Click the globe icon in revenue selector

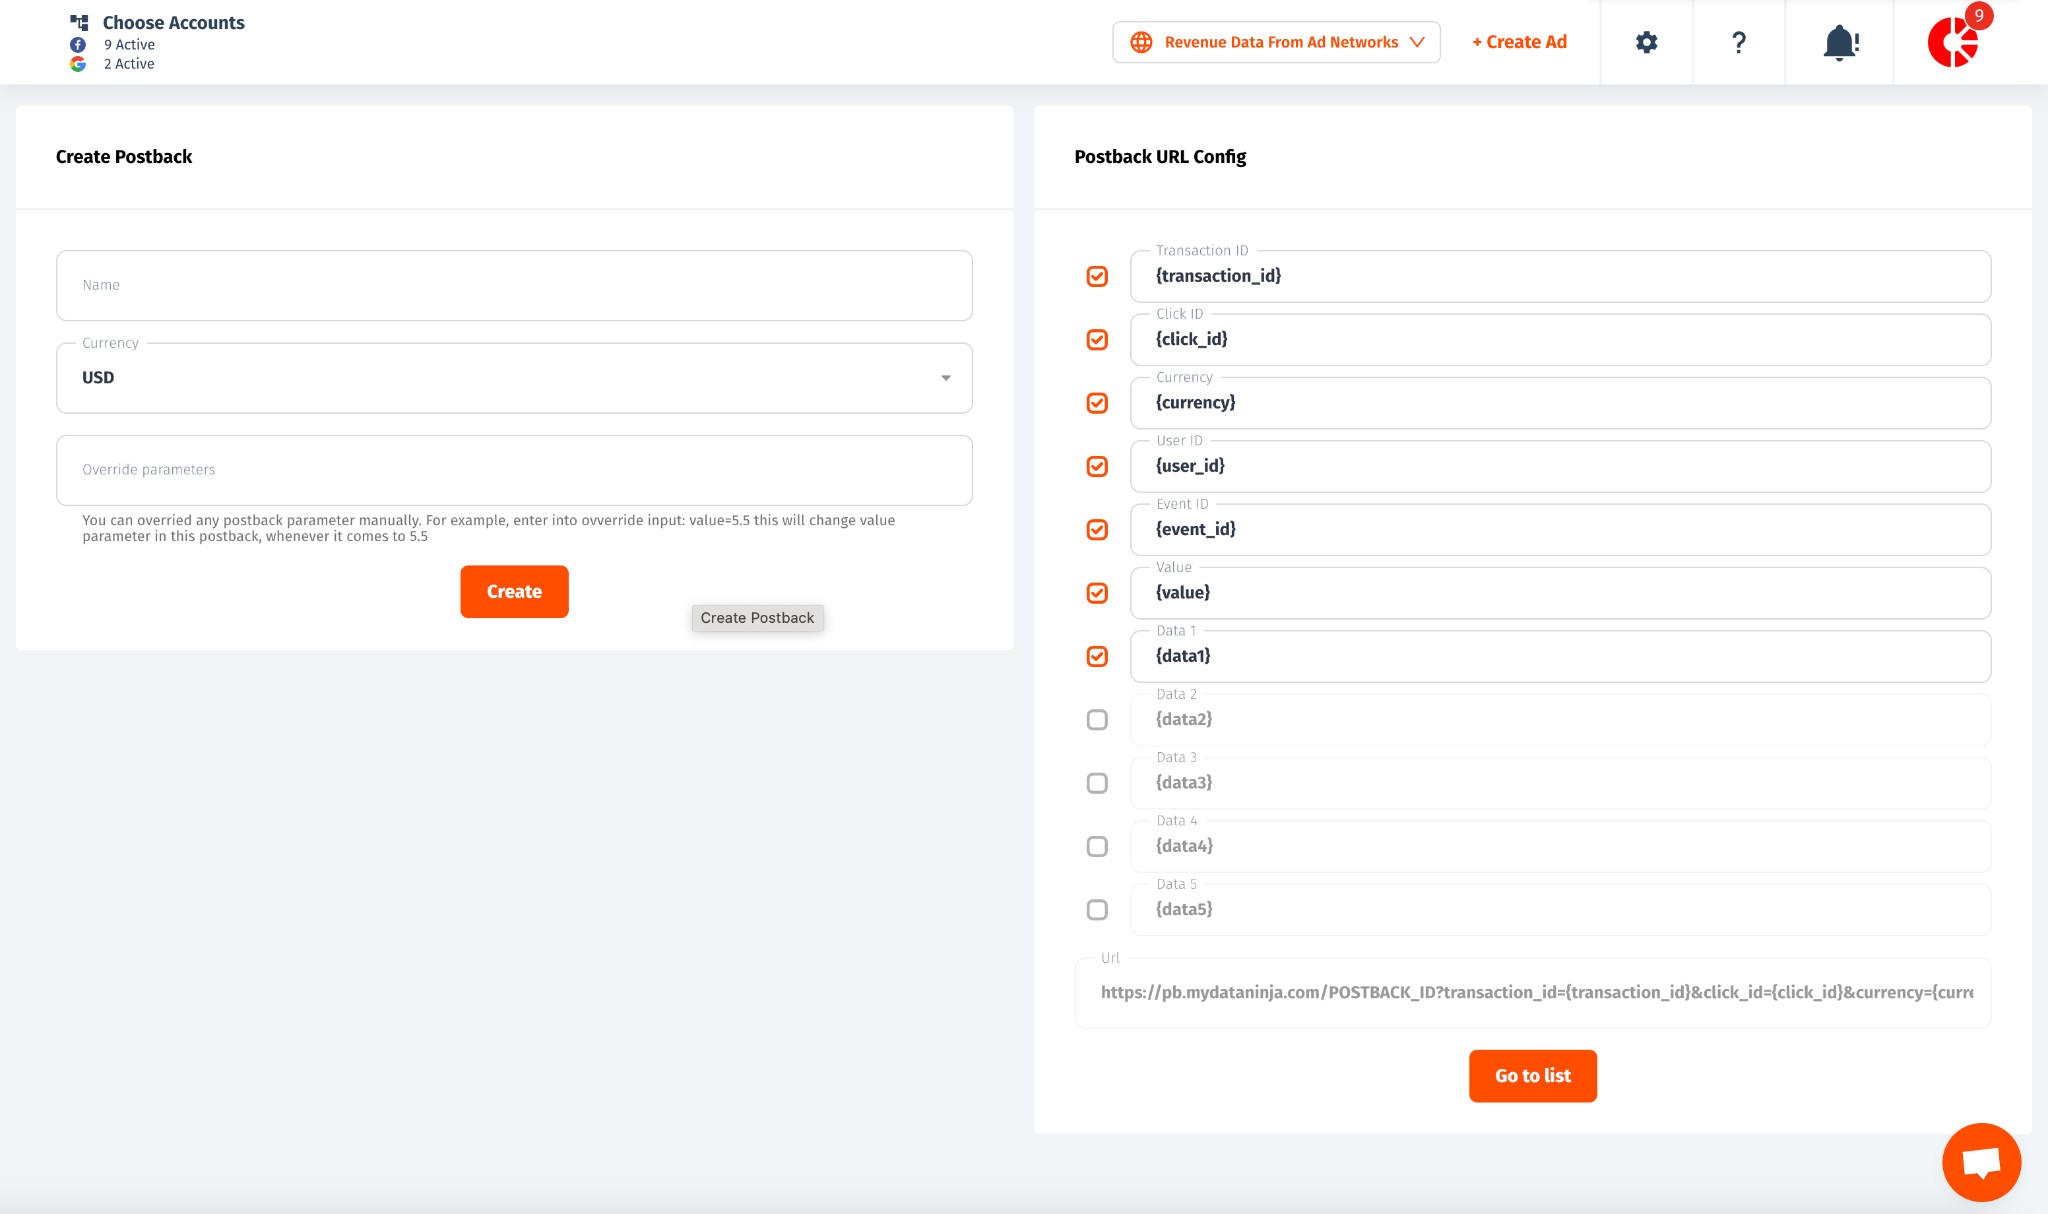pos(1141,42)
